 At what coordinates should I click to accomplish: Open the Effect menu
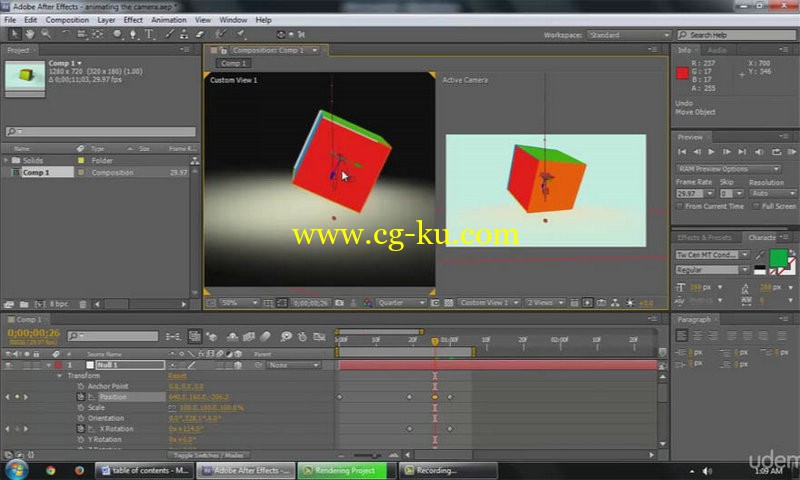click(133, 20)
